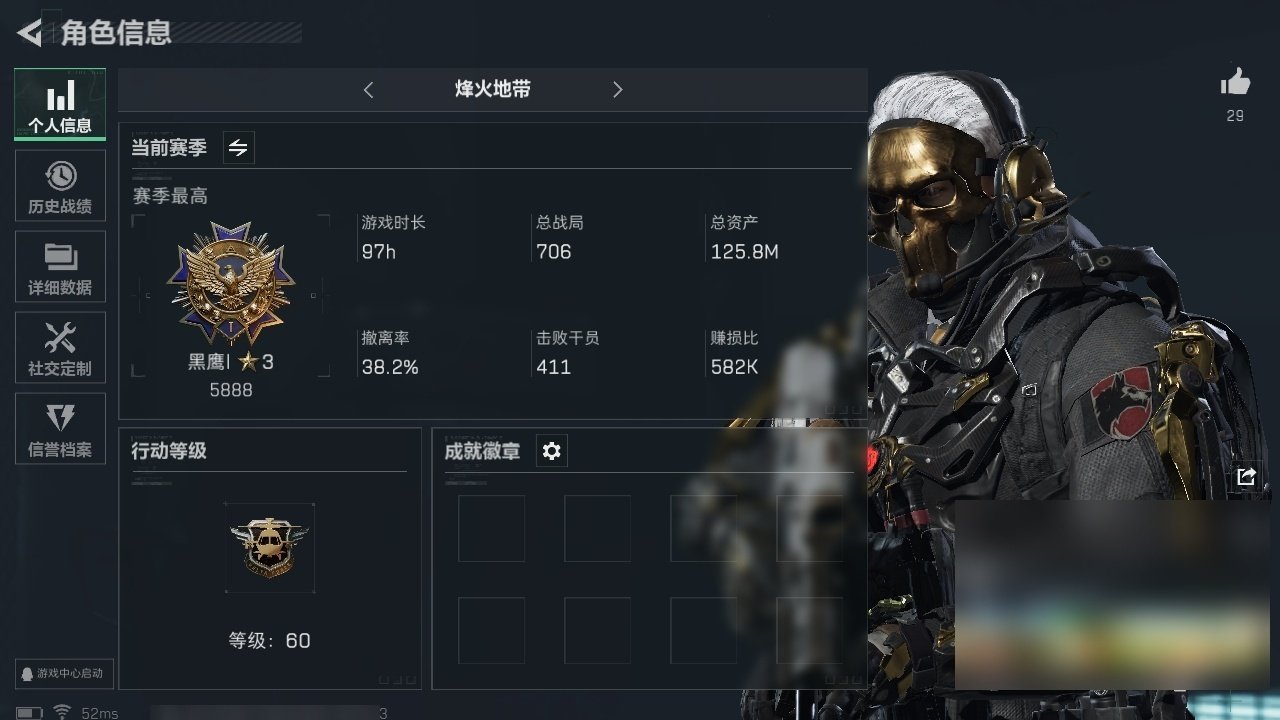Open the 历史战绩 history tab
Image resolution: width=1280 pixels, height=720 pixels.
(60, 186)
